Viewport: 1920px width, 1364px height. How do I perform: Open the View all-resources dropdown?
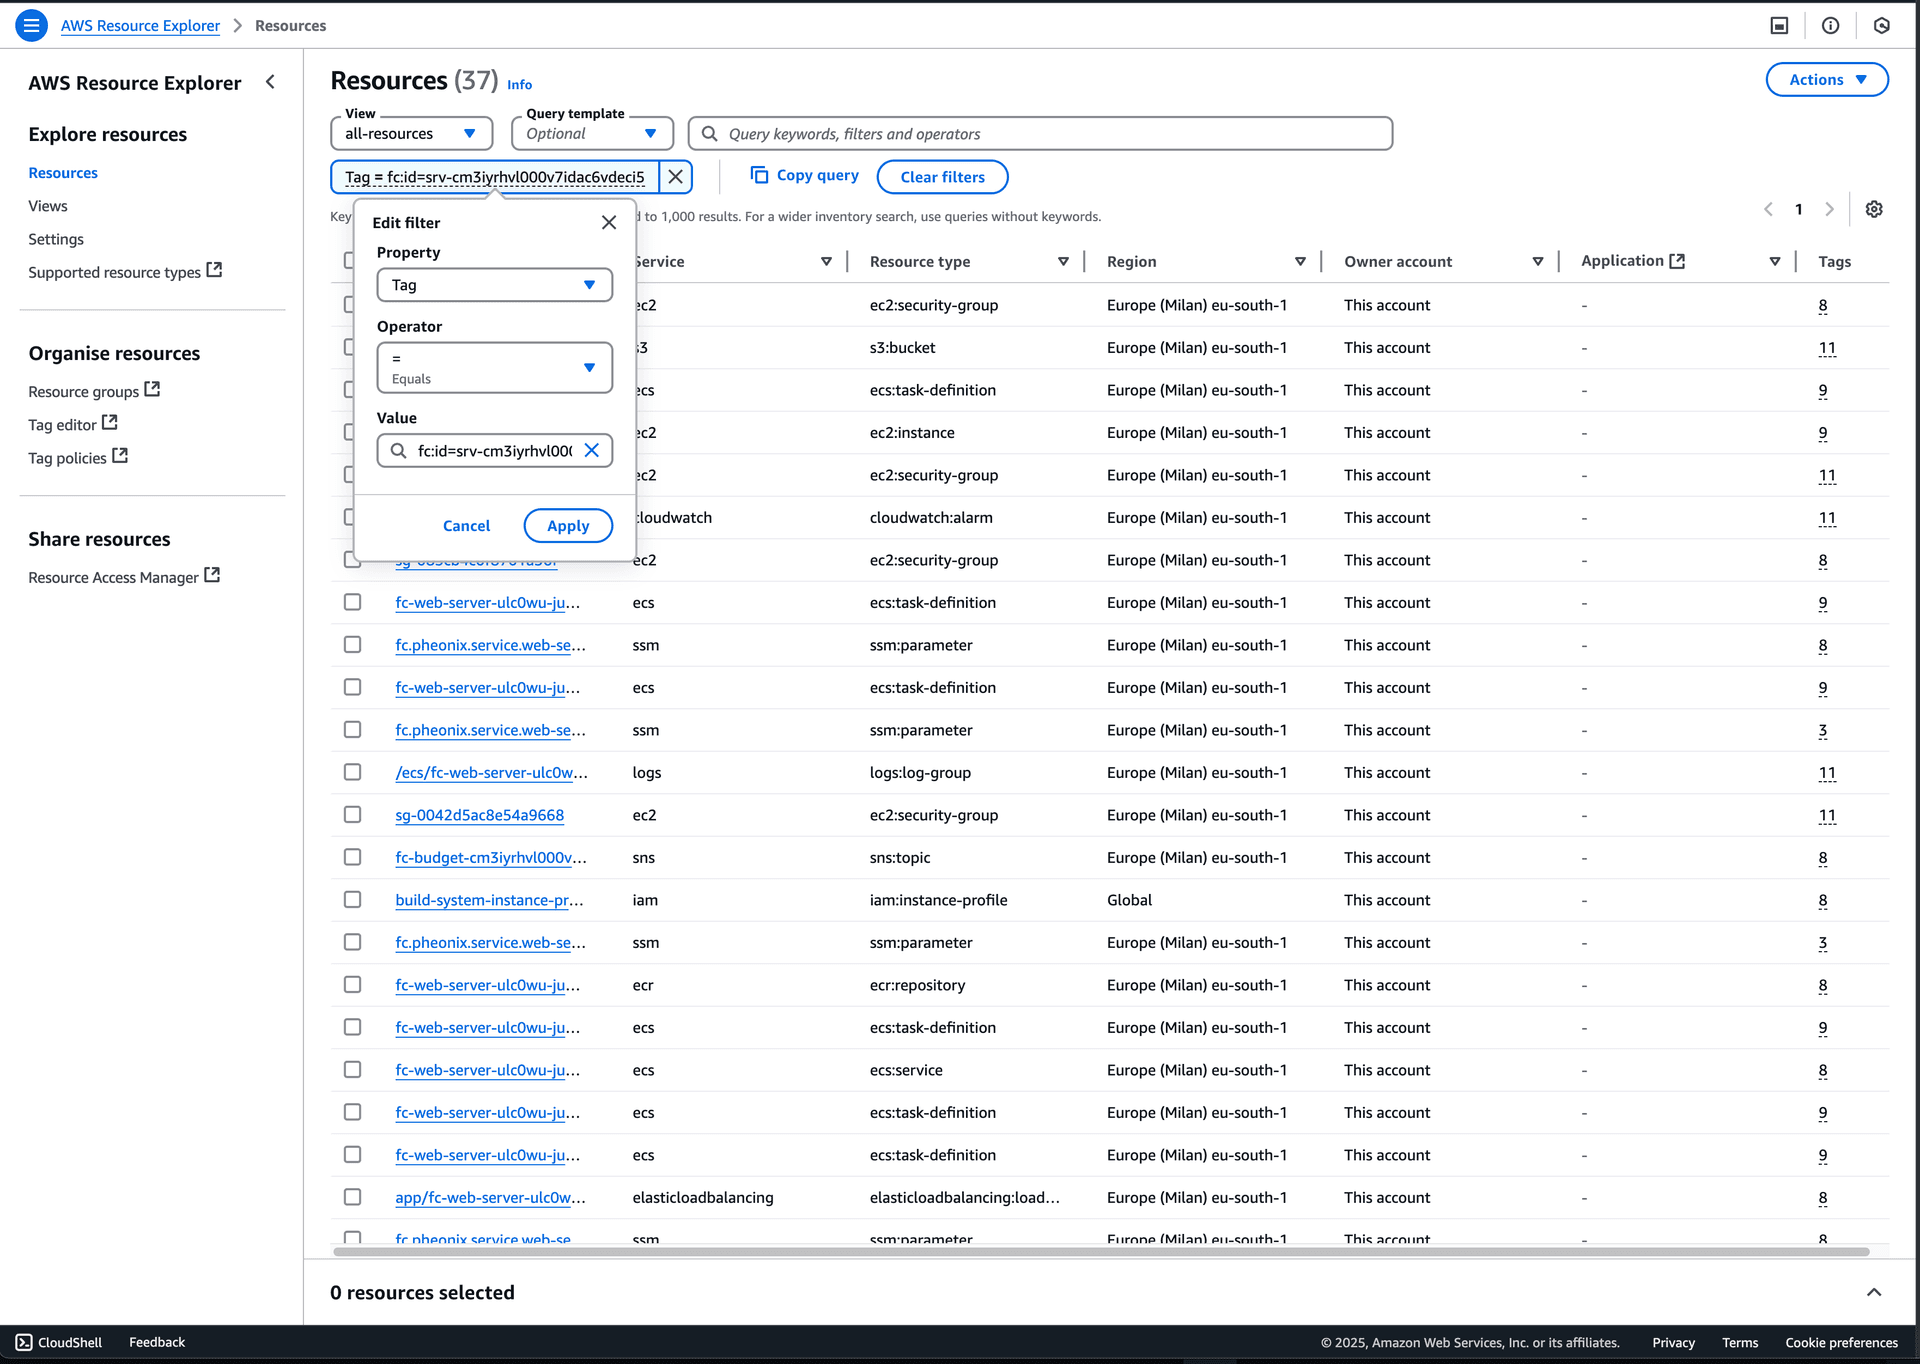[411, 133]
